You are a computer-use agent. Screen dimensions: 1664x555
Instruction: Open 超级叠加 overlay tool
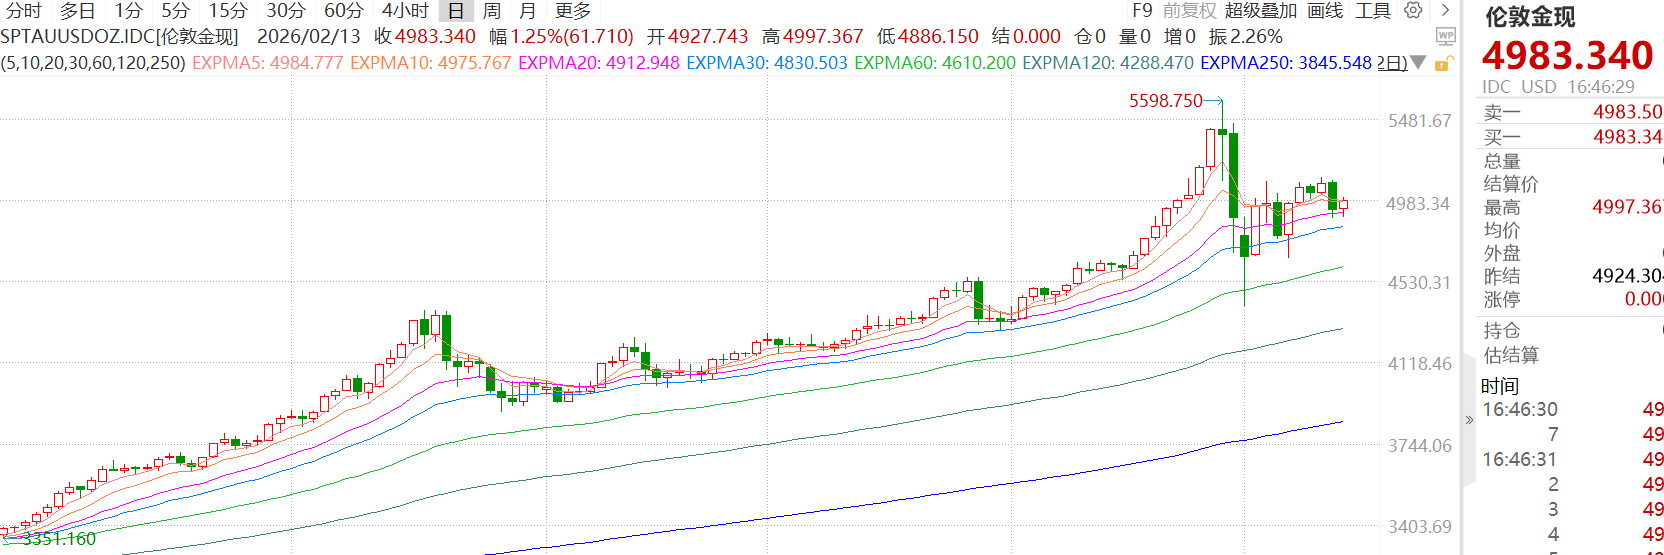pyautogui.click(x=1260, y=10)
